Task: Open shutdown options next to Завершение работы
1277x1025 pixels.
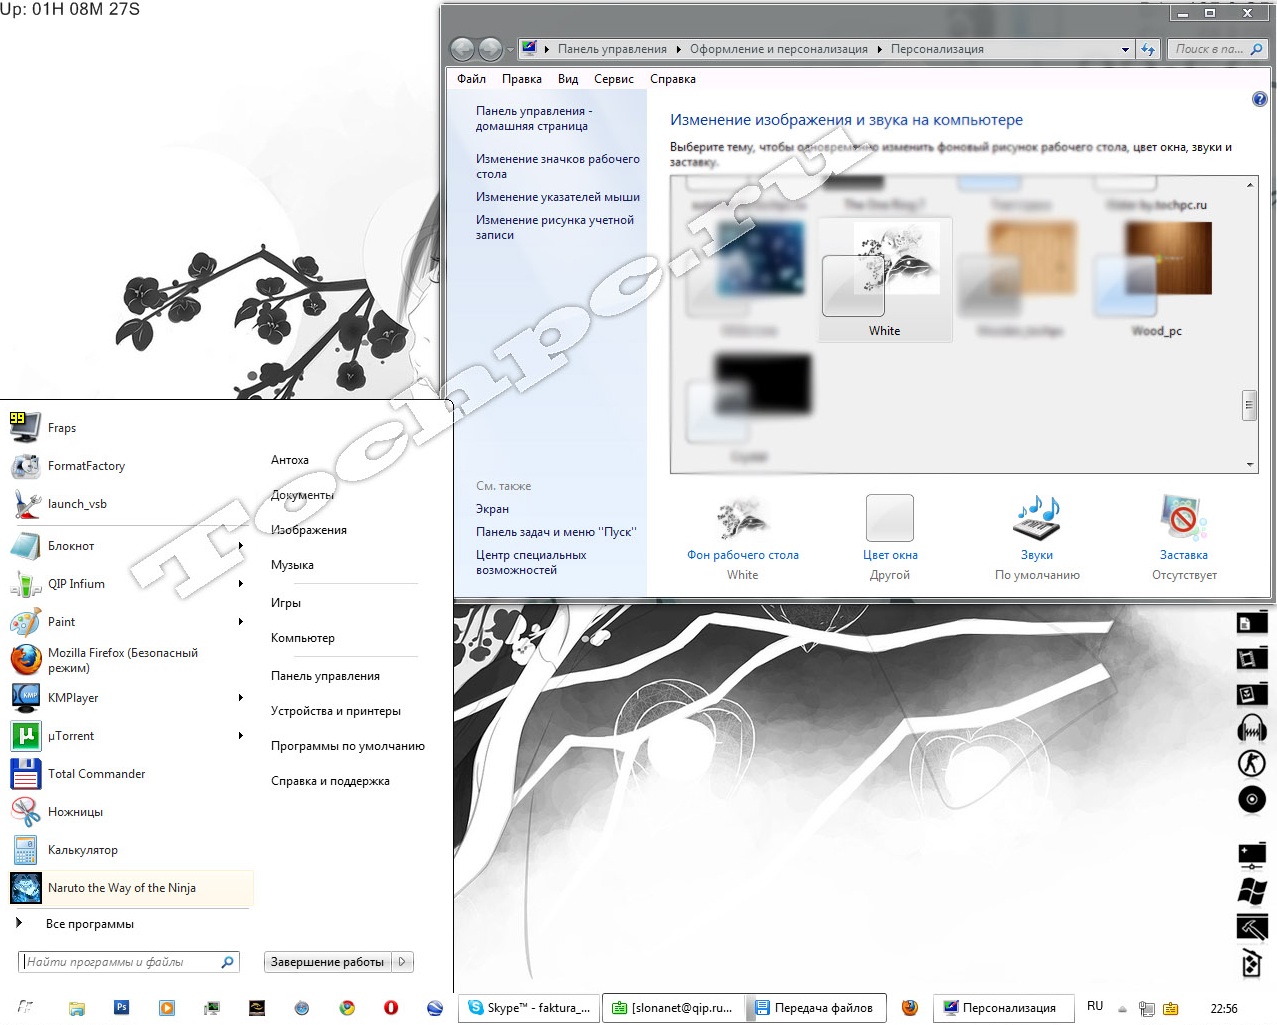Action: [x=404, y=961]
